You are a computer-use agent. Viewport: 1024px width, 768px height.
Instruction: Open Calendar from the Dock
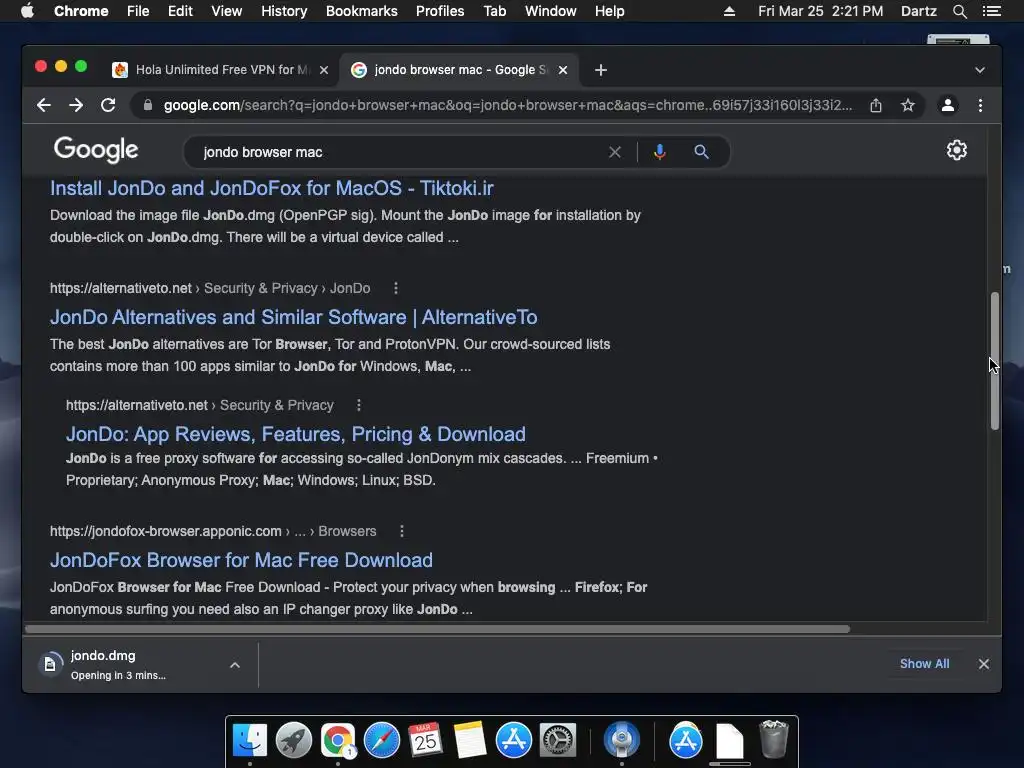pos(425,740)
